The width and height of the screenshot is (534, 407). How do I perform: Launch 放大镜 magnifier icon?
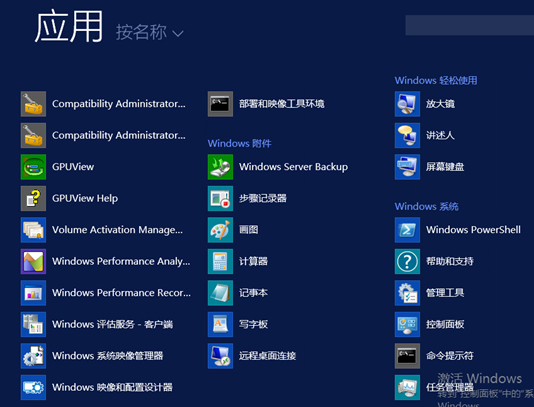[x=407, y=104]
